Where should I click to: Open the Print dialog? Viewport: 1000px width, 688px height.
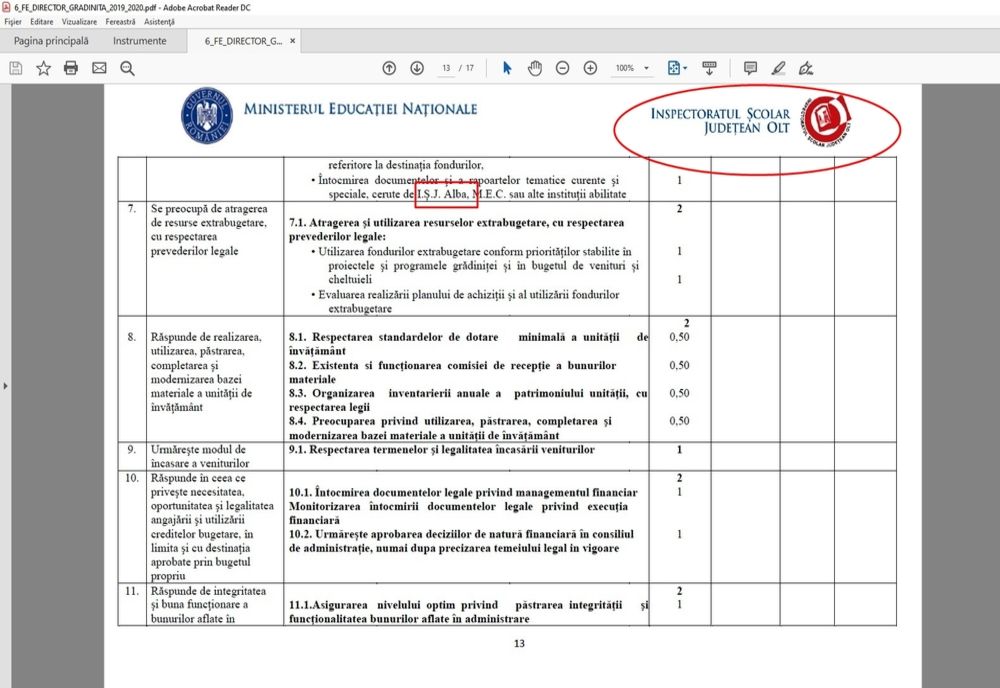(69, 68)
